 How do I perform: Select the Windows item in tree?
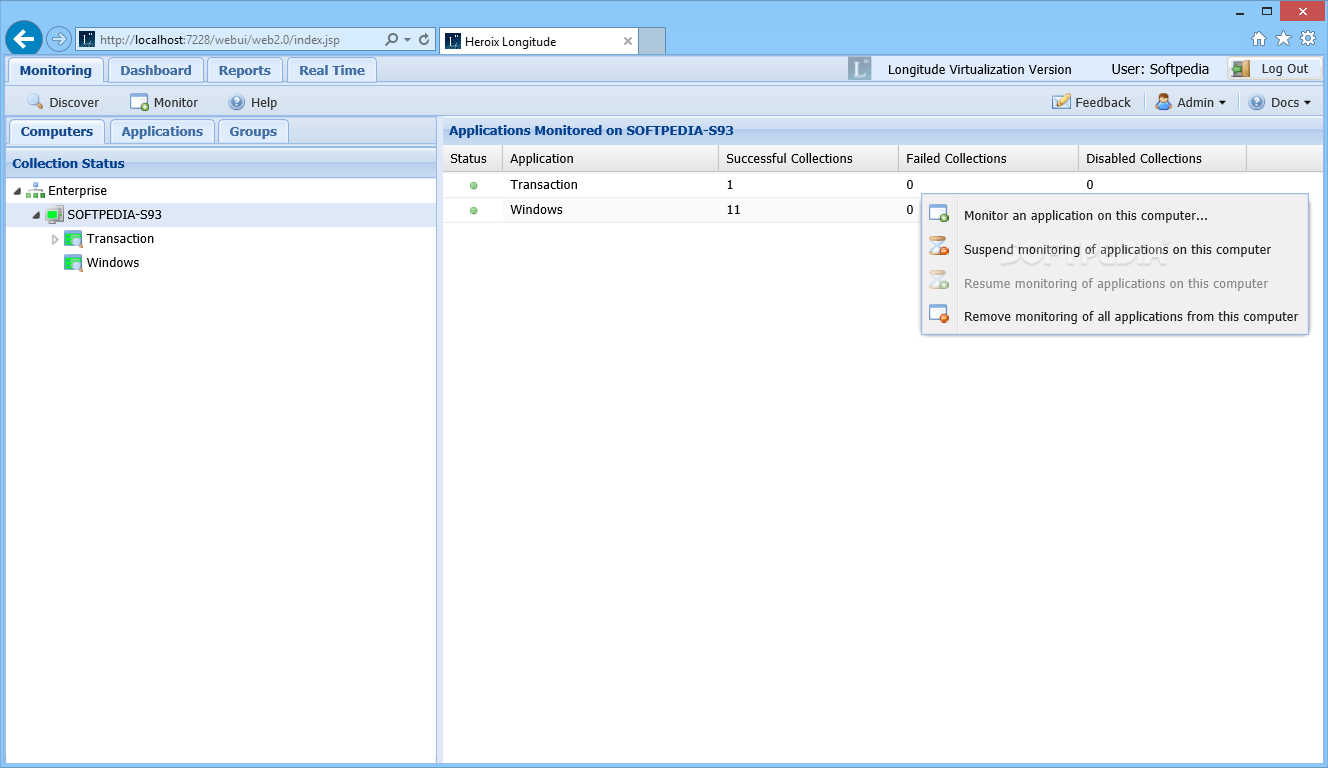pos(113,263)
